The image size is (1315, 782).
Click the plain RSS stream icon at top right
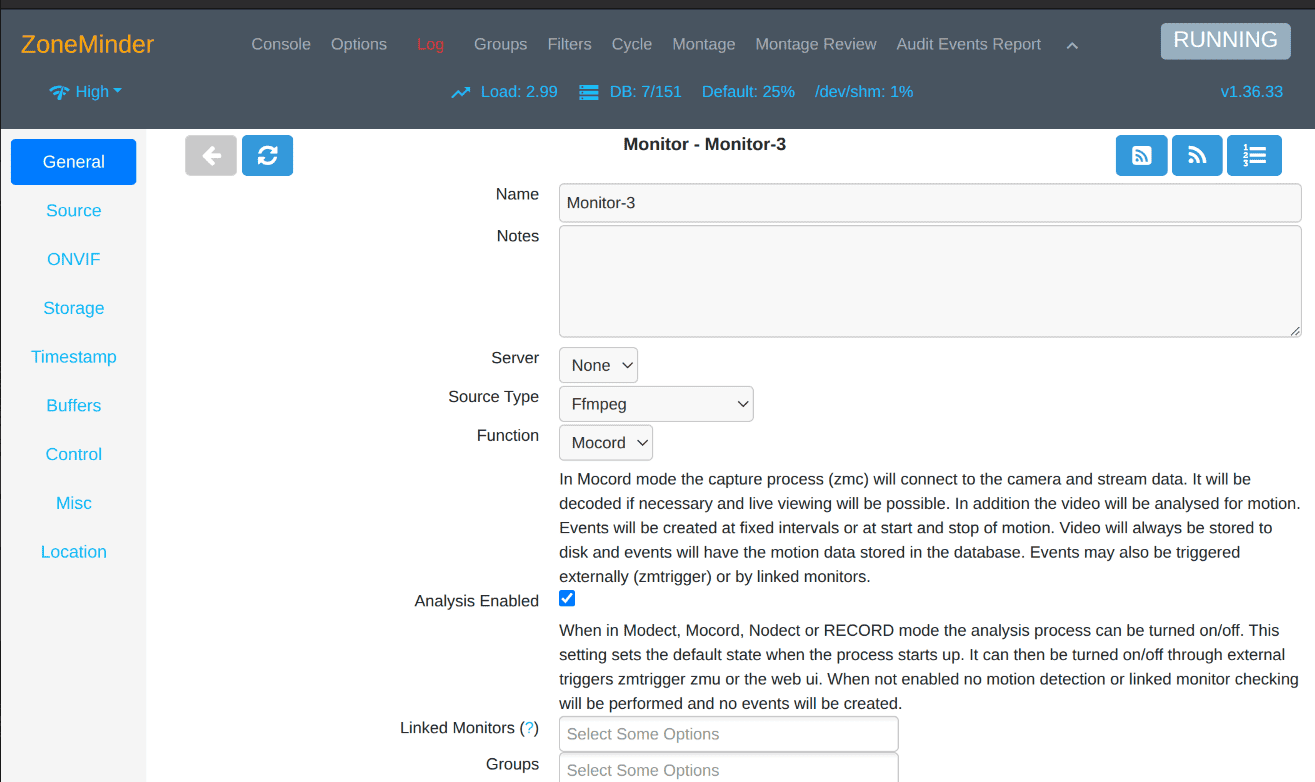click(x=1197, y=155)
